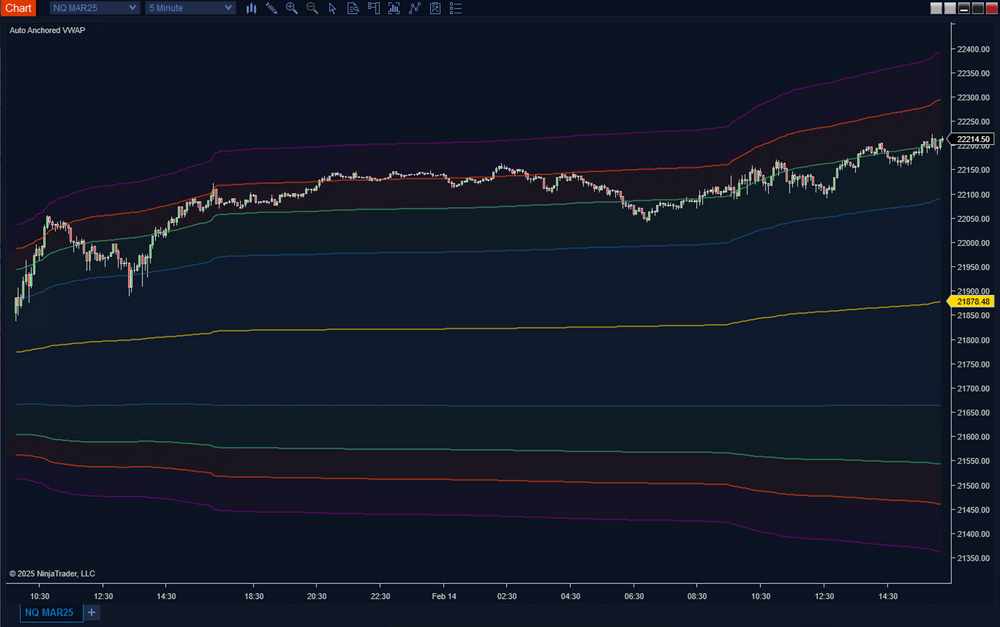Open the Indicators icon
This screenshot has width=1000, height=627.
[x=394, y=8]
